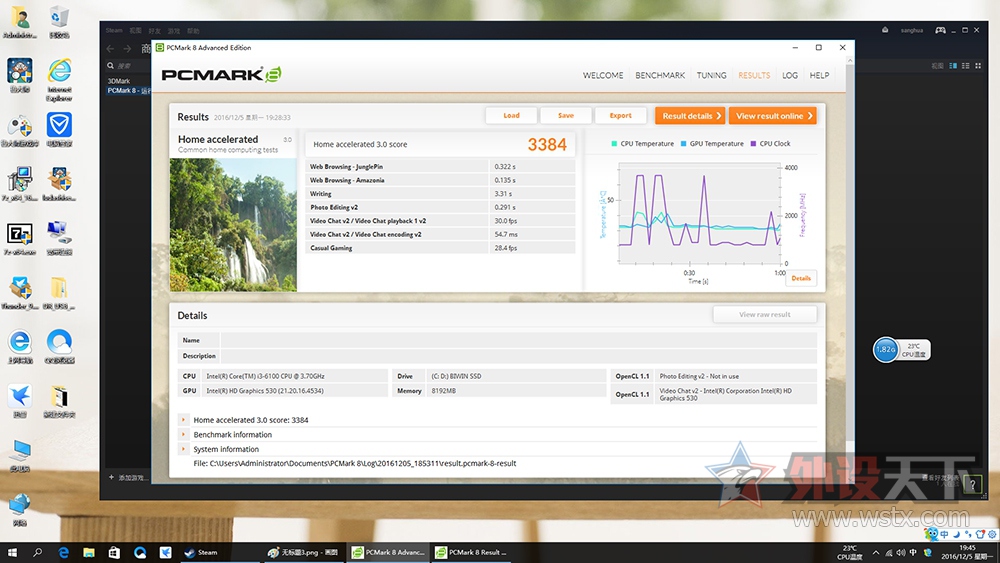This screenshot has width=1000, height=563.
Task: Open File Explorer from the taskbar
Action: tap(89, 552)
